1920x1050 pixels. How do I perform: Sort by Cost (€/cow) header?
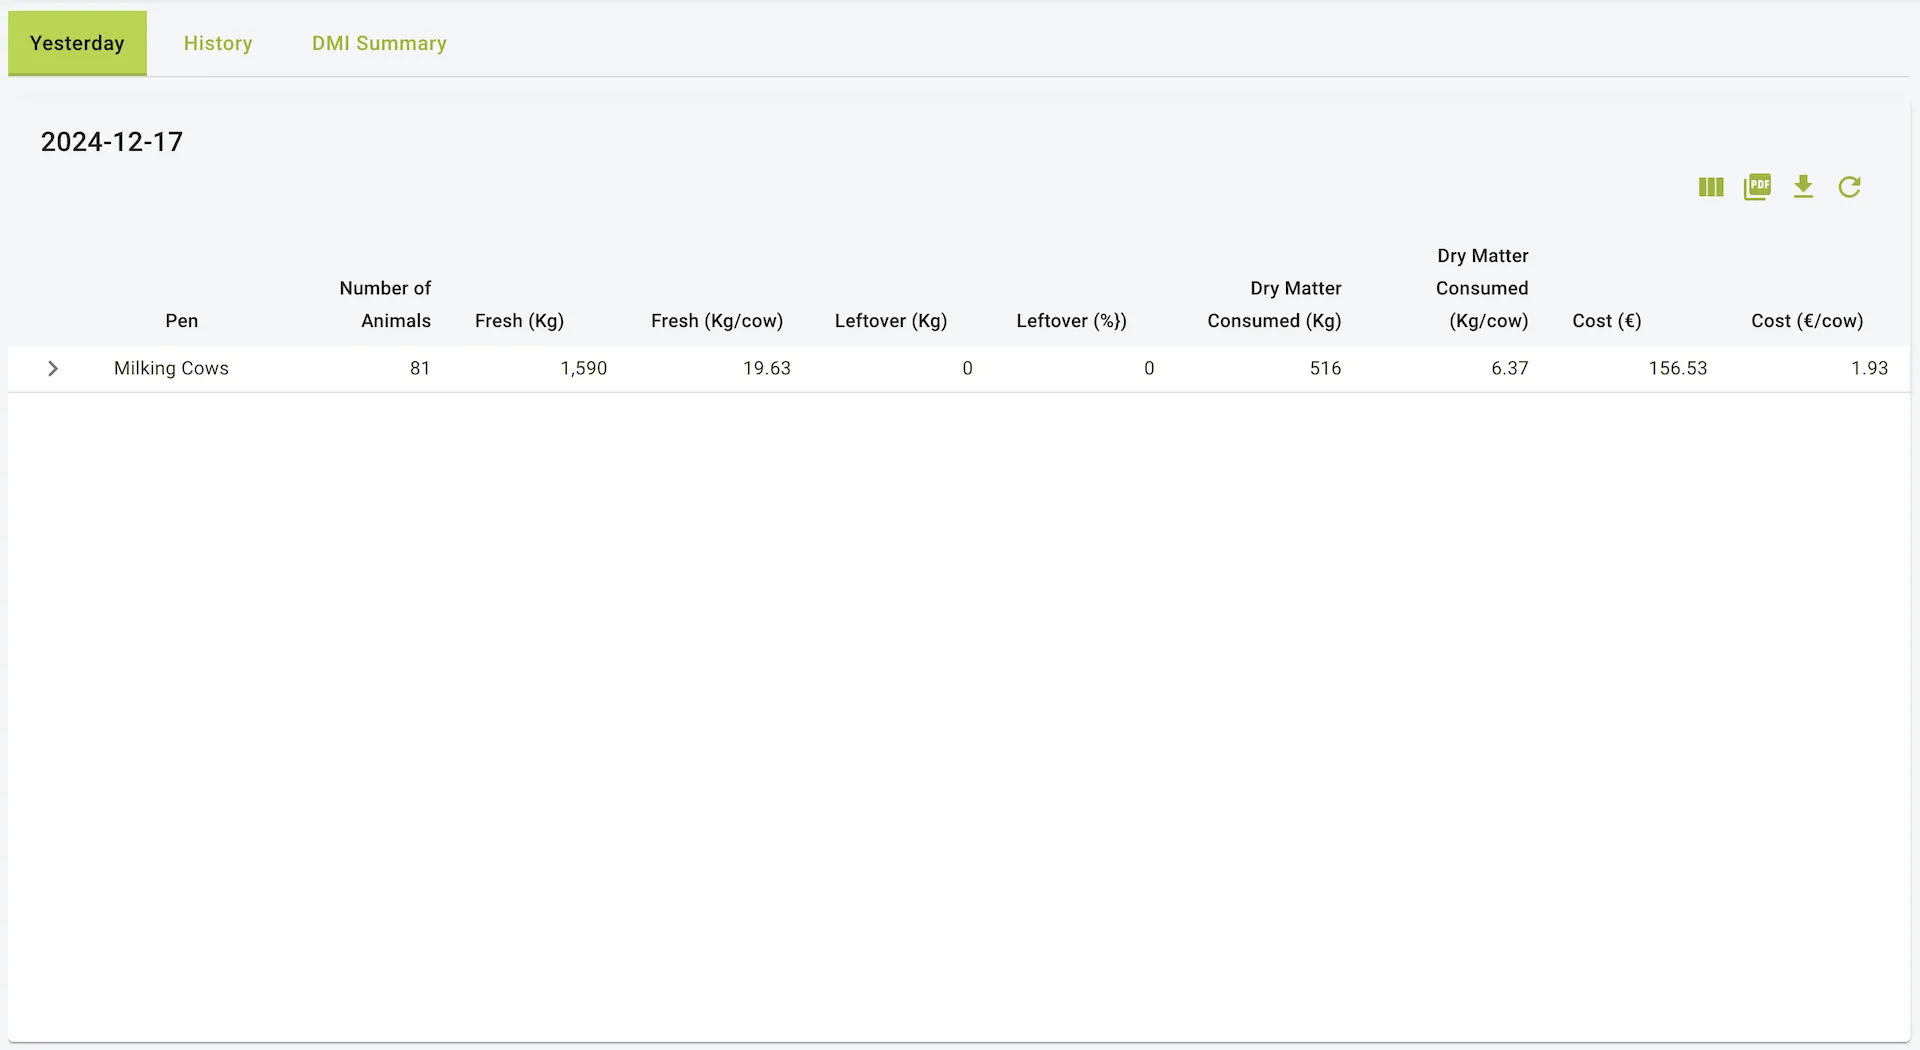click(x=1806, y=321)
